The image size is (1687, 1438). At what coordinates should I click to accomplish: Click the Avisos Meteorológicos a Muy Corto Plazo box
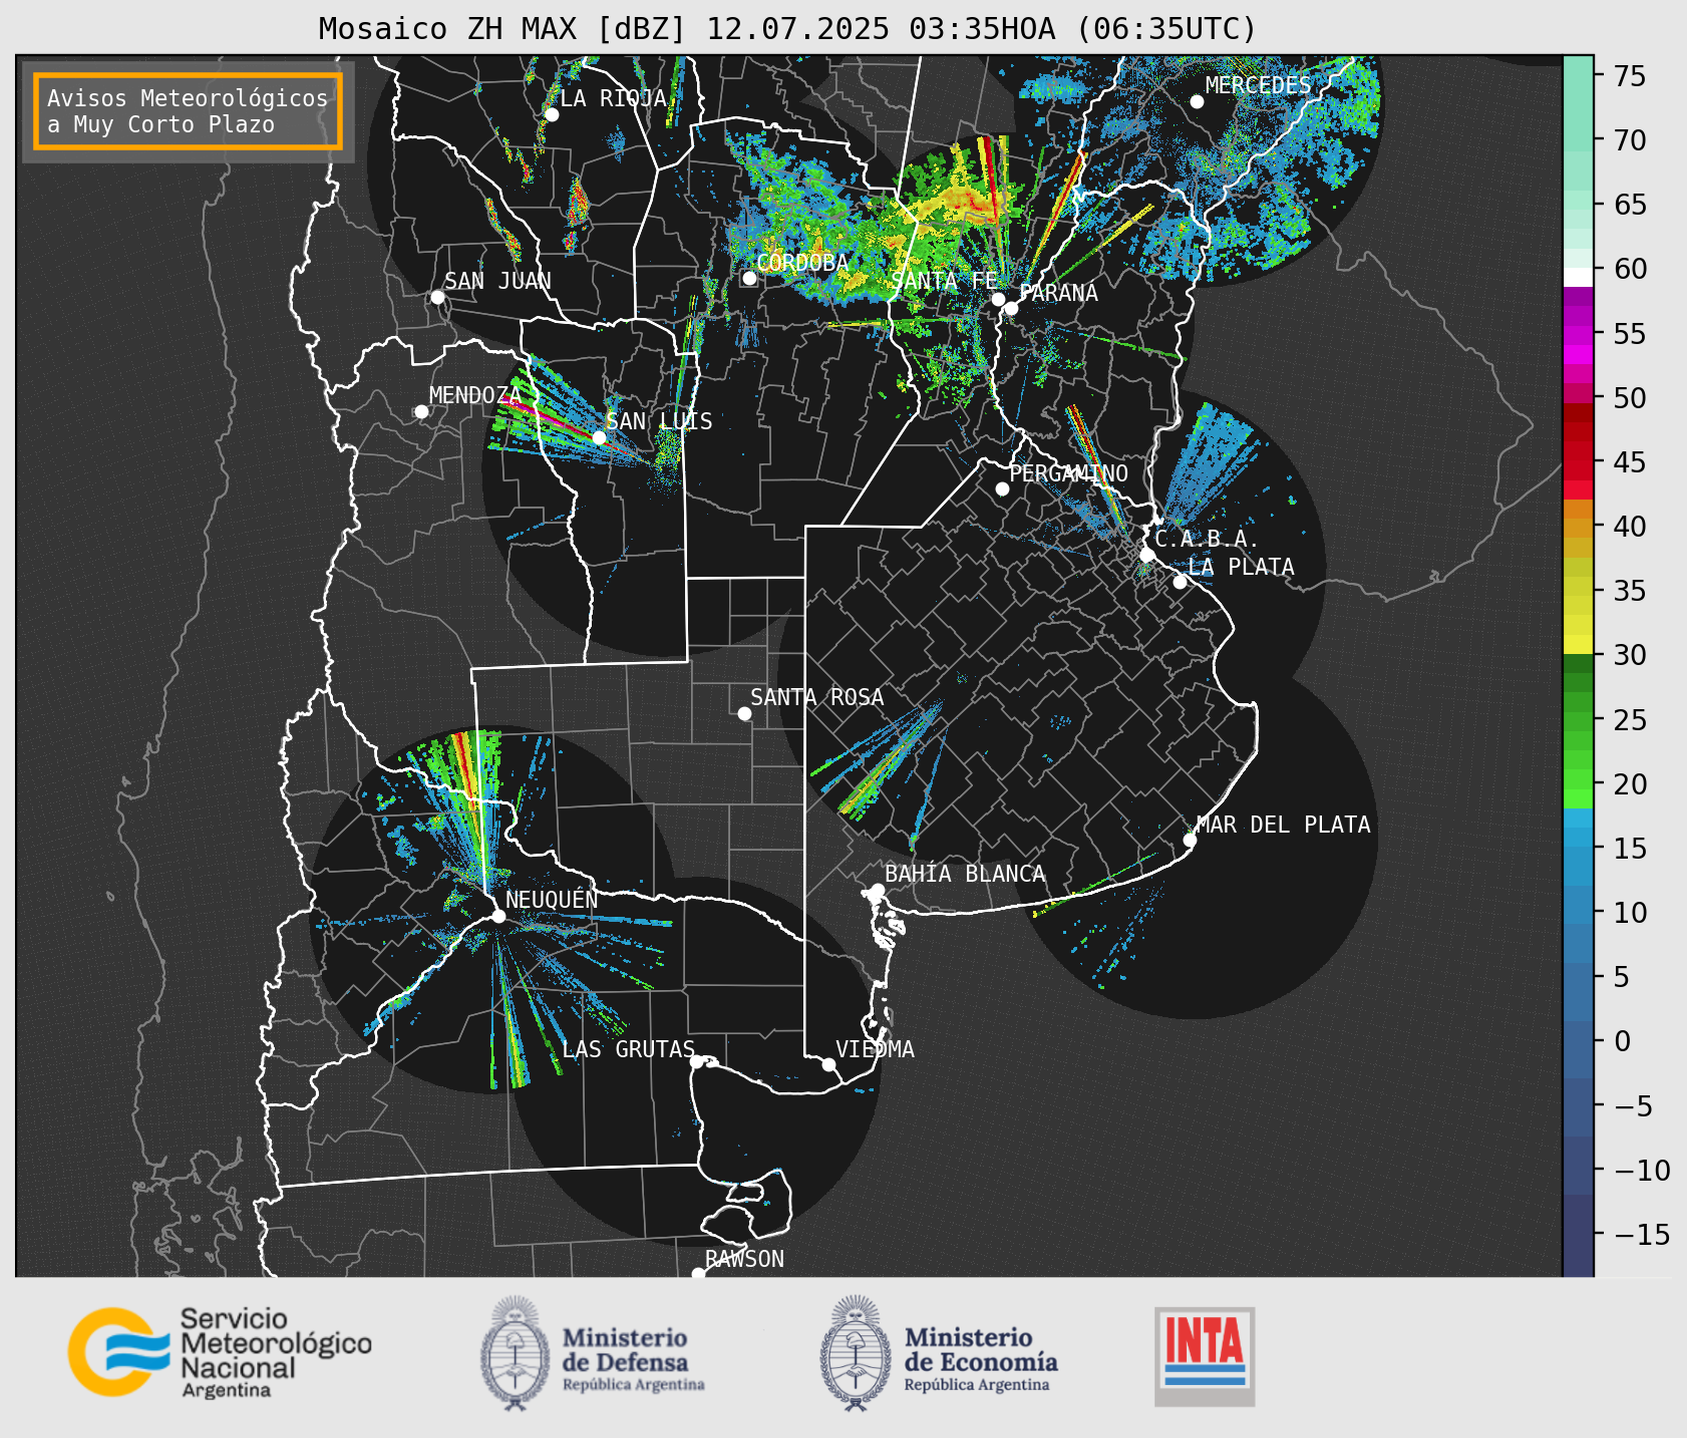188,111
